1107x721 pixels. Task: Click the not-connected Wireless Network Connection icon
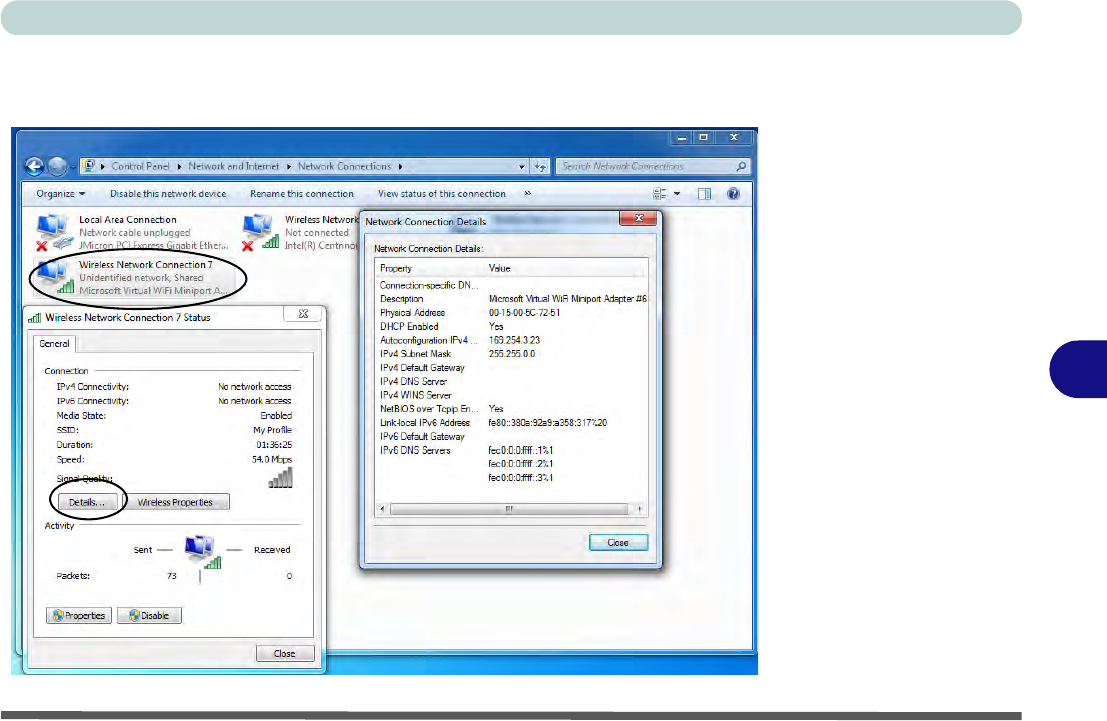[259, 232]
